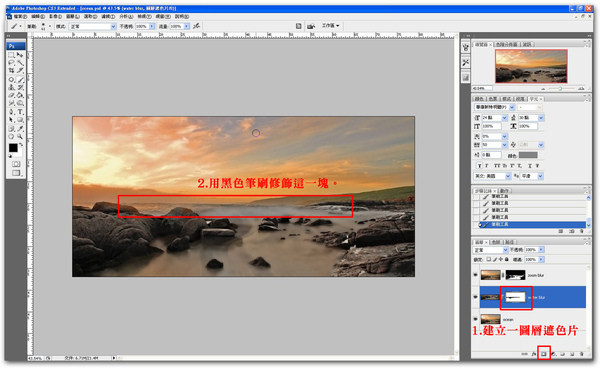Select the Hand tool
The width and height of the screenshot is (600, 368).
point(11,137)
